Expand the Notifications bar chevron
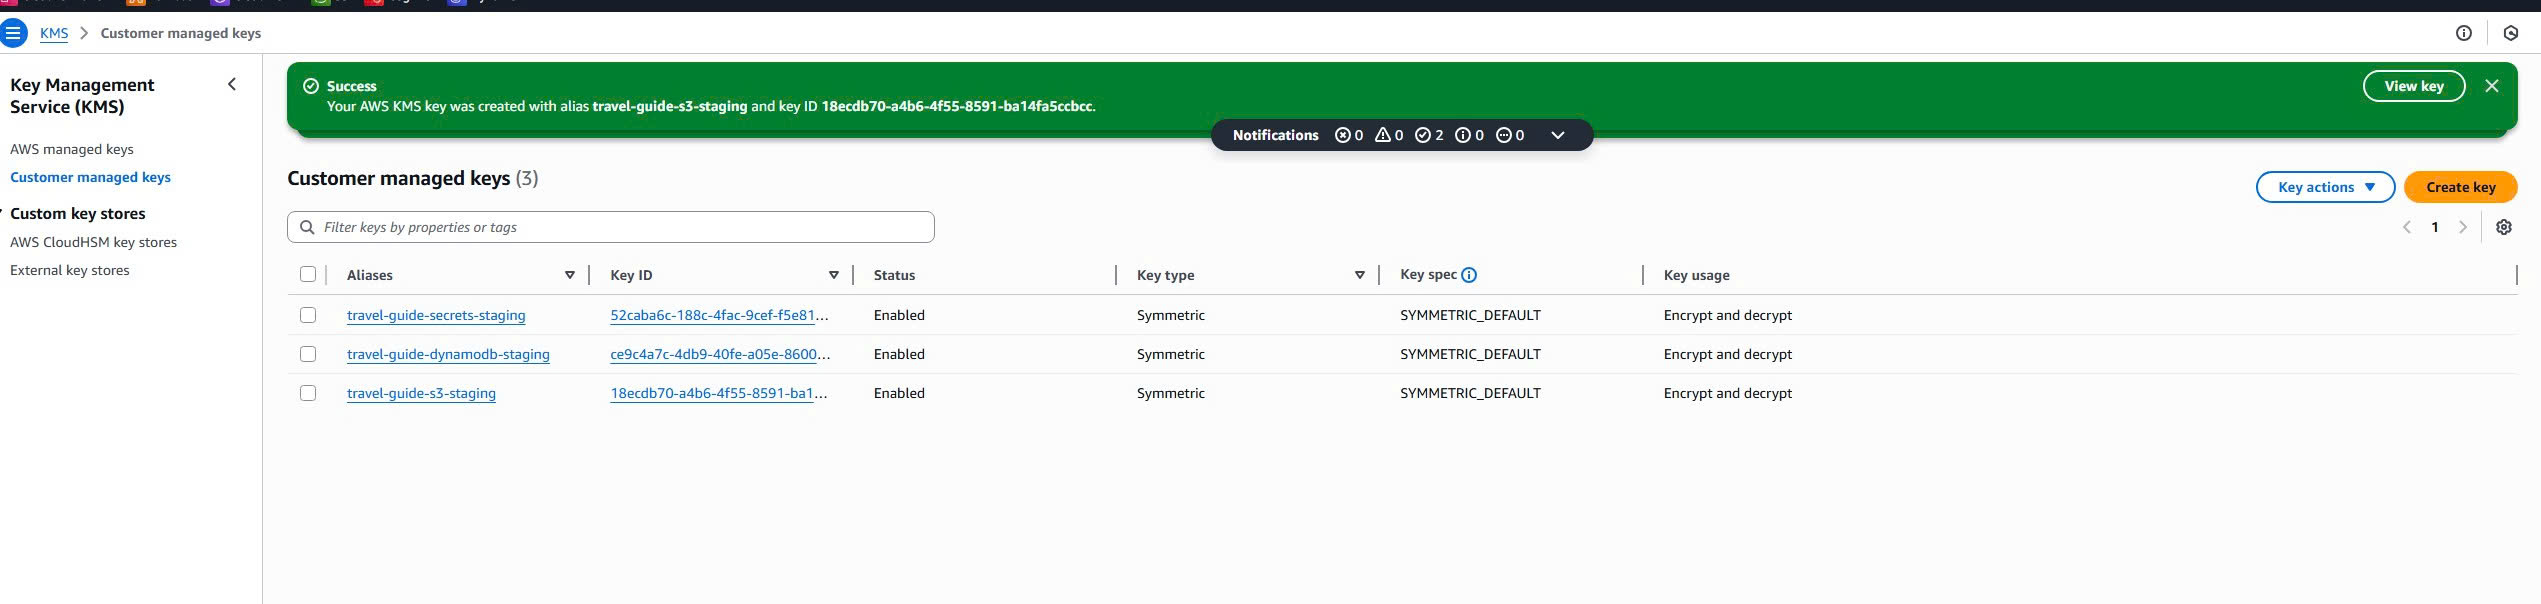The width and height of the screenshot is (2541, 604). point(1557,135)
